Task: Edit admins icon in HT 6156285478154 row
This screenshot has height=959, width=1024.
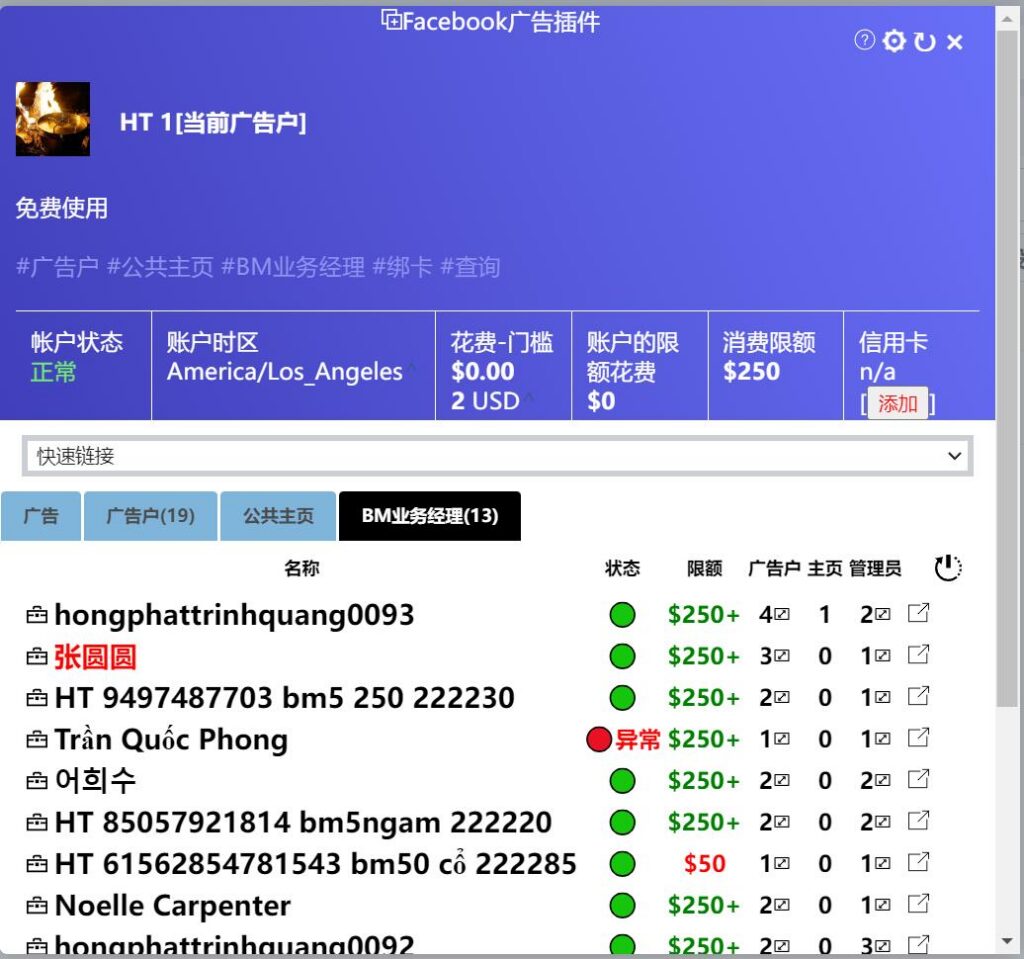Action: [x=883, y=864]
